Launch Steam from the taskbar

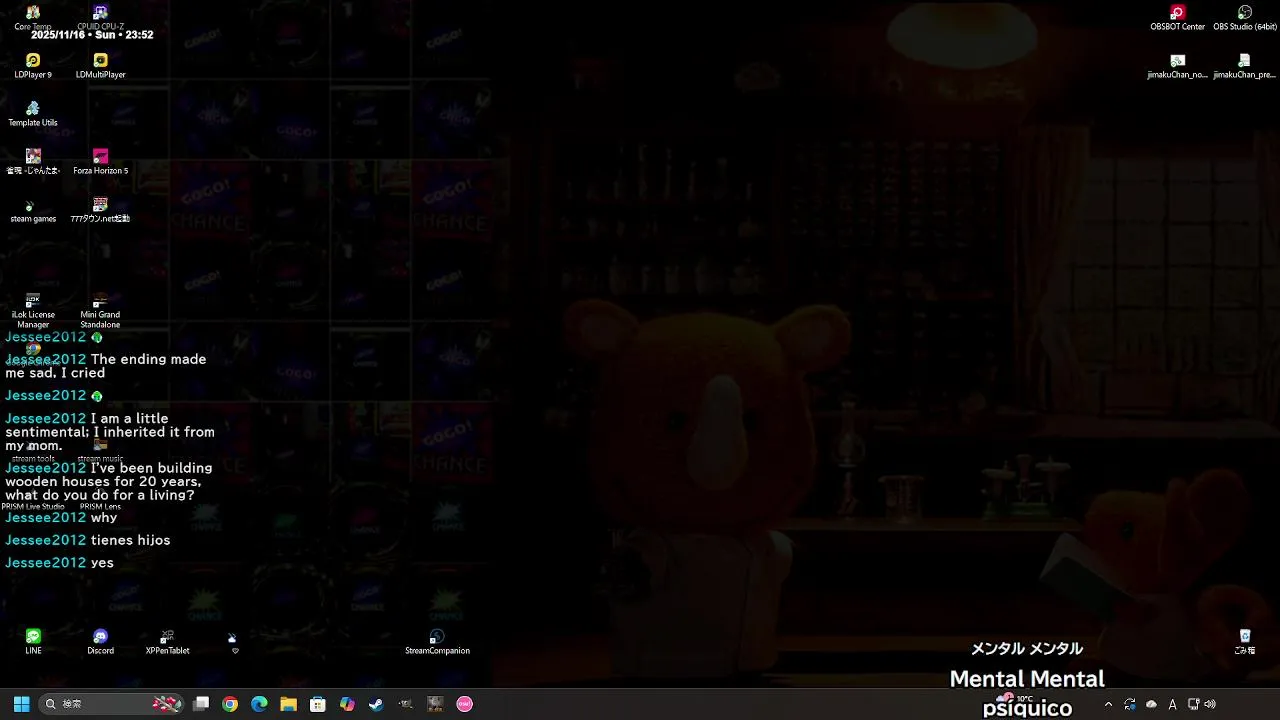coord(376,704)
